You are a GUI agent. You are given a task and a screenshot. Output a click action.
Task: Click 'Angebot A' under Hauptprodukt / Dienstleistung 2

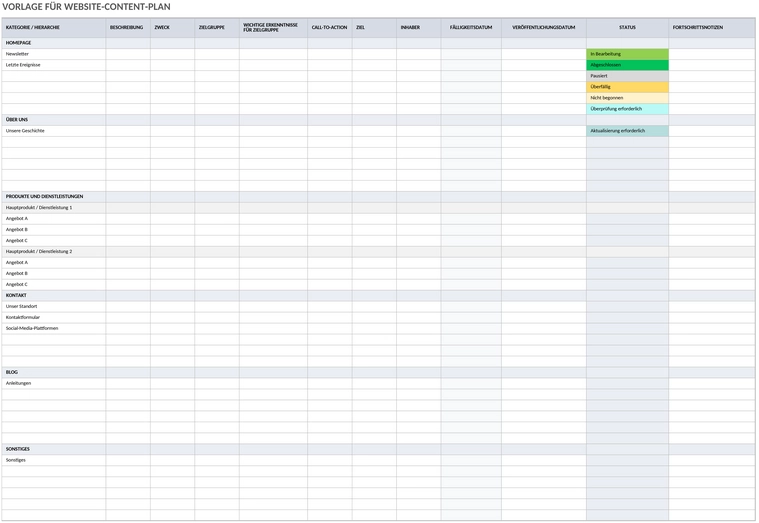[54, 262]
